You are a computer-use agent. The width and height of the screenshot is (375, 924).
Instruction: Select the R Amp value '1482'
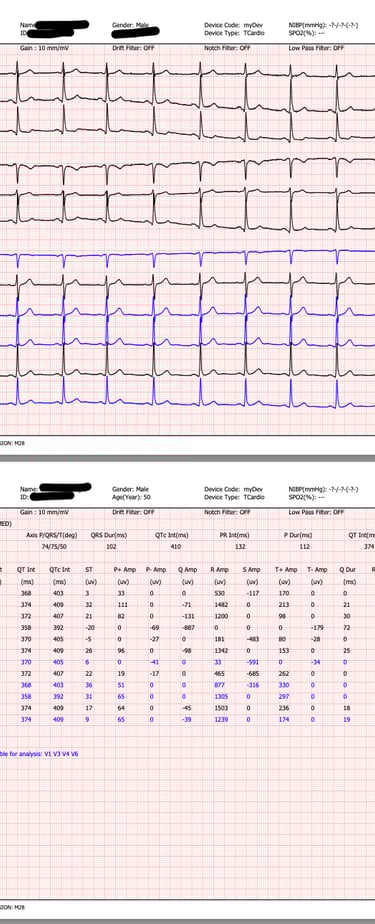pyautogui.click(x=221, y=604)
